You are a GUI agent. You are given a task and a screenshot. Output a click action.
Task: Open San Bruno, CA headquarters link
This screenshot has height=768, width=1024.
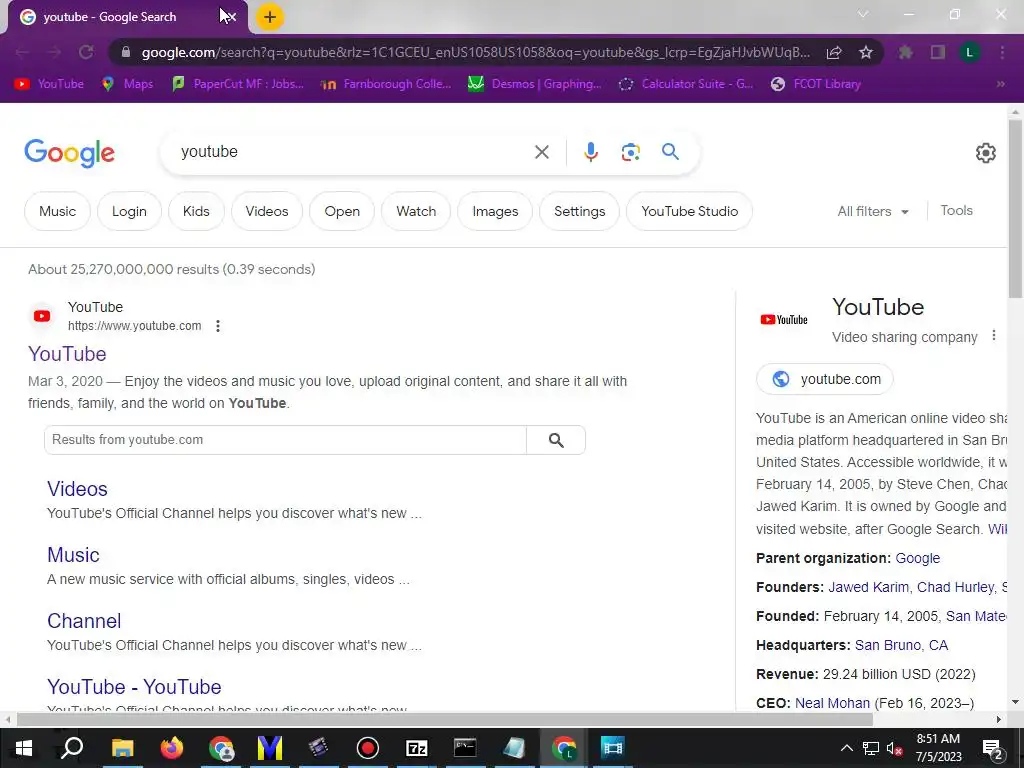(x=901, y=645)
